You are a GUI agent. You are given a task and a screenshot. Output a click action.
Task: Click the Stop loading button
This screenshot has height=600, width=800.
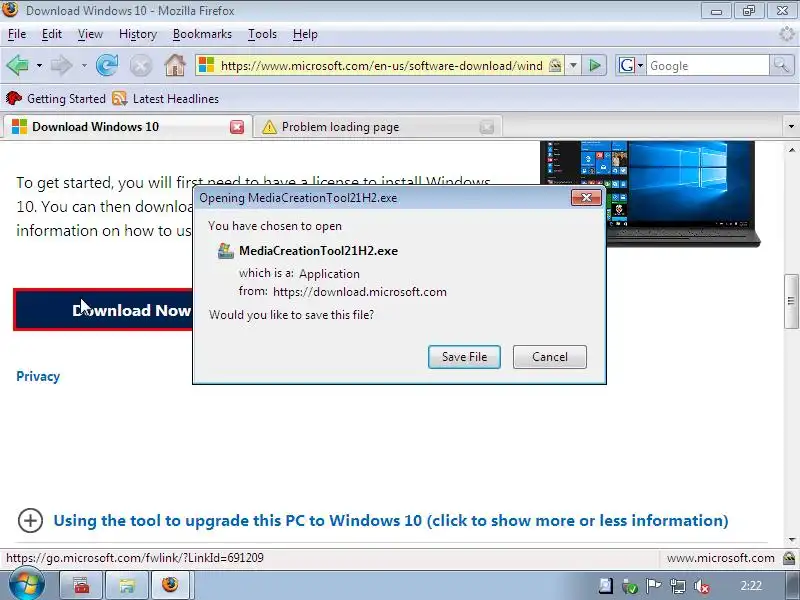pos(141,66)
